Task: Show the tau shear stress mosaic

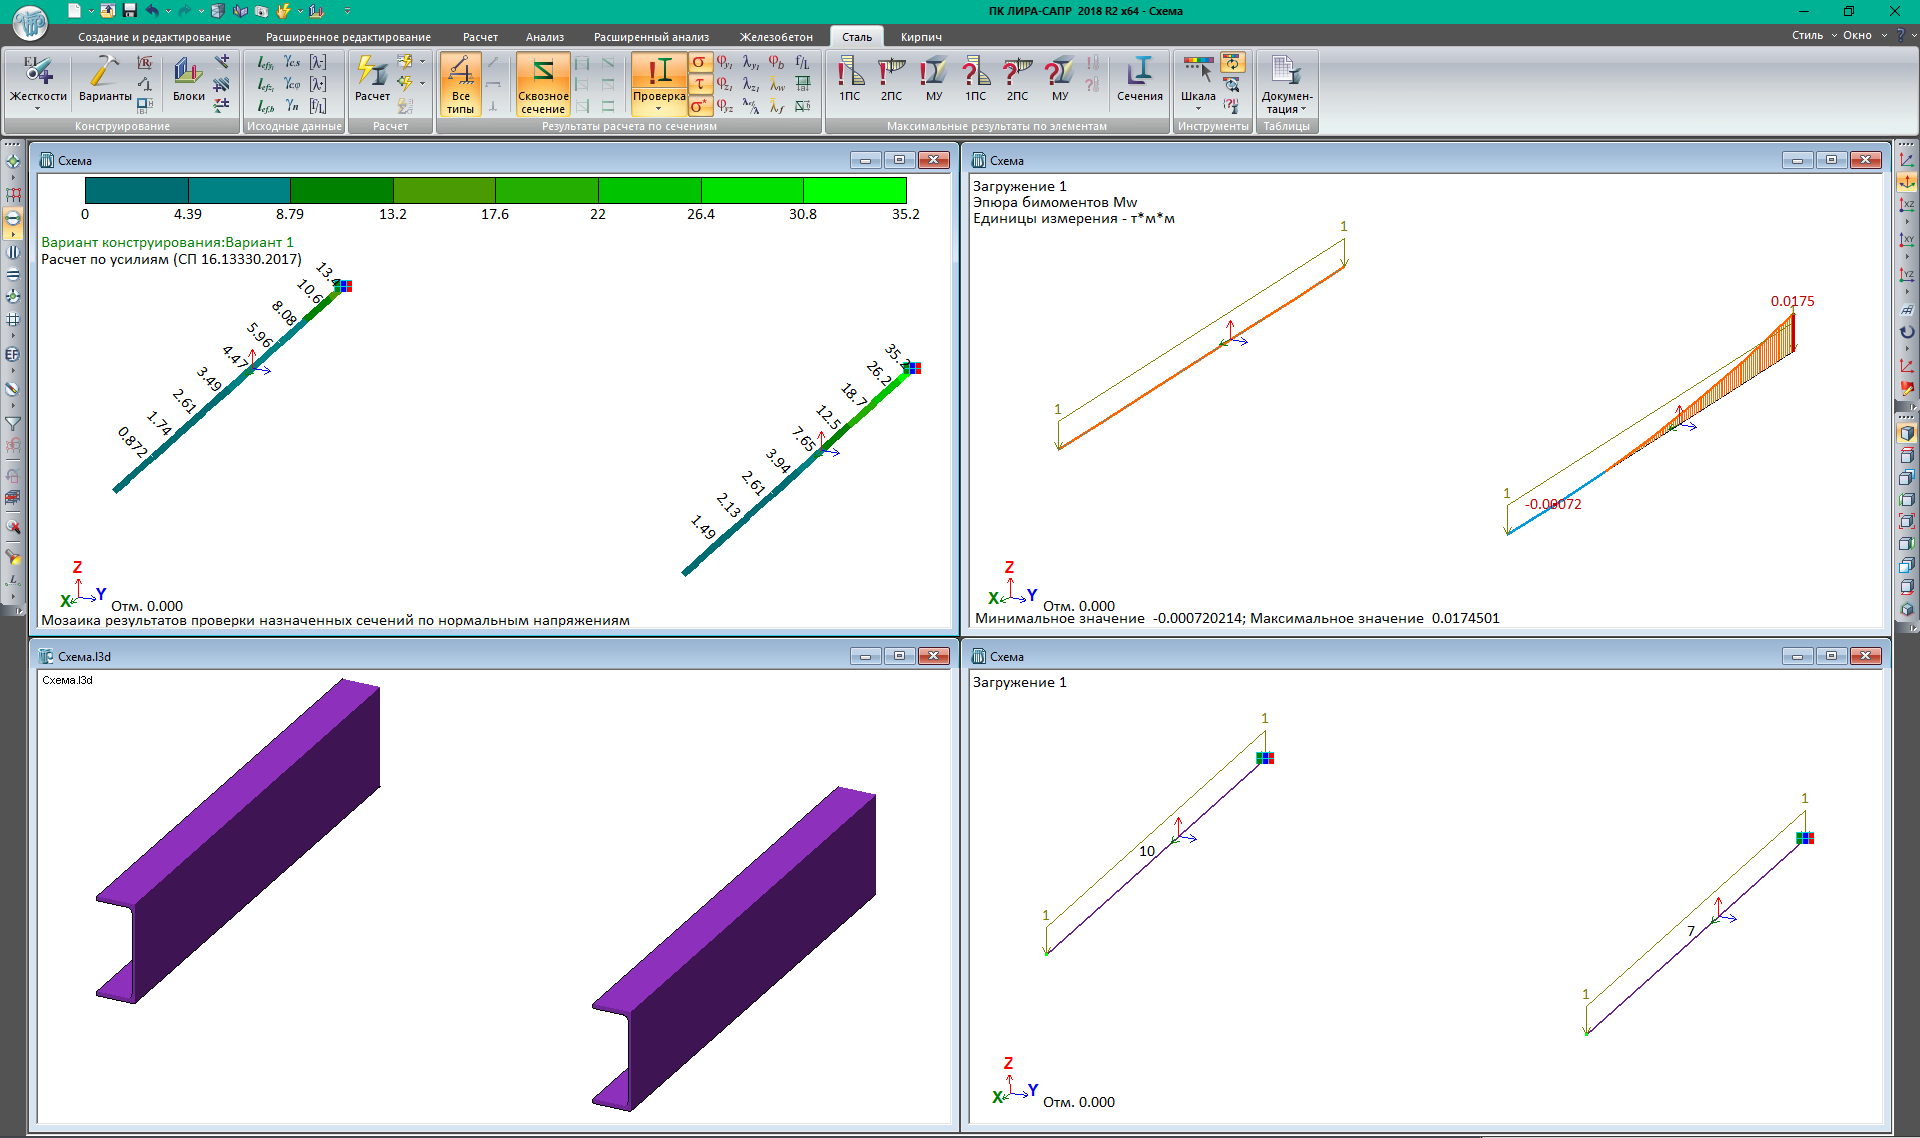Action: click(700, 84)
